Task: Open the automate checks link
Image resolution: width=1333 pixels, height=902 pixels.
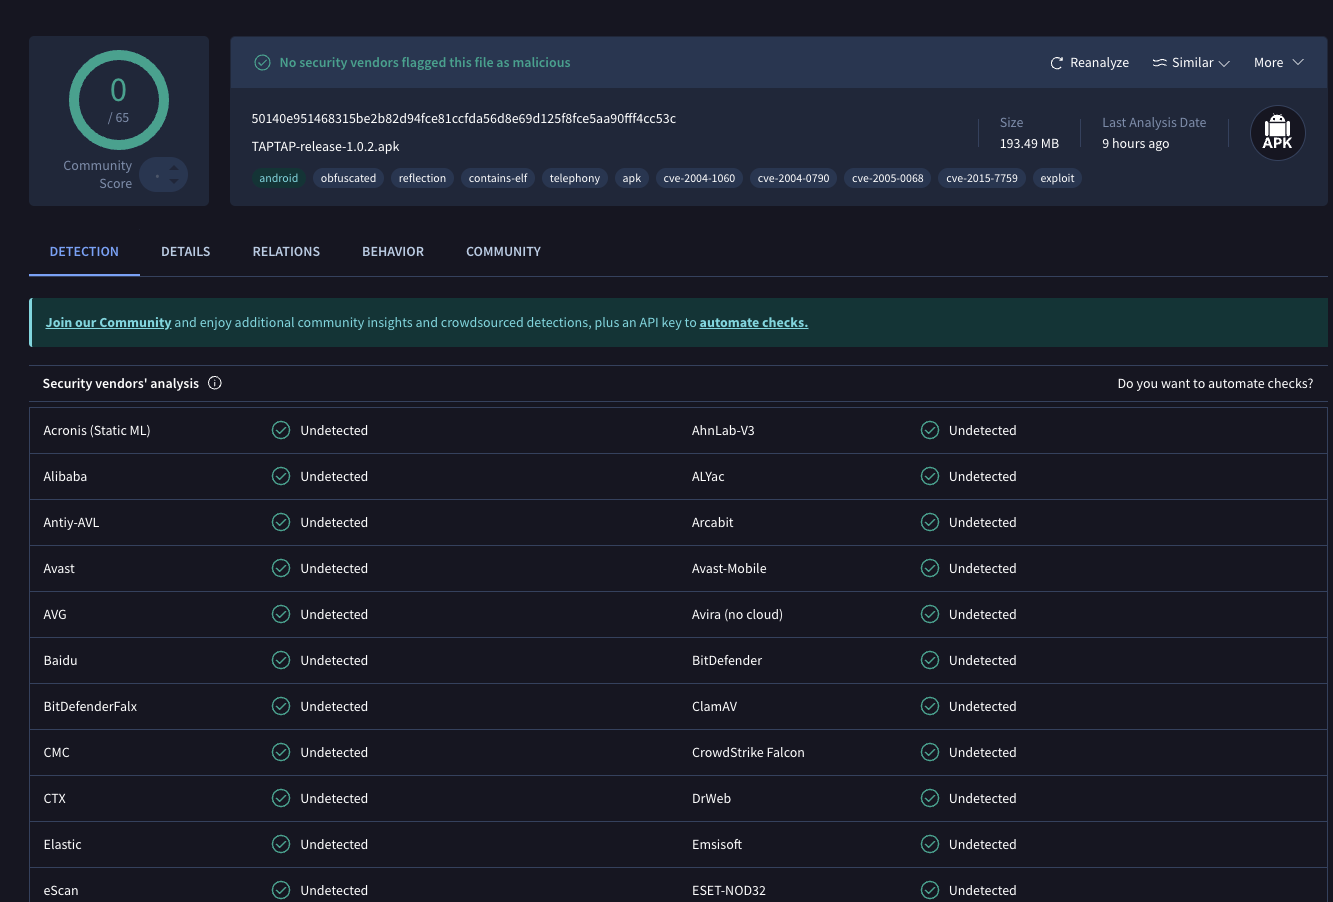Action: (754, 322)
